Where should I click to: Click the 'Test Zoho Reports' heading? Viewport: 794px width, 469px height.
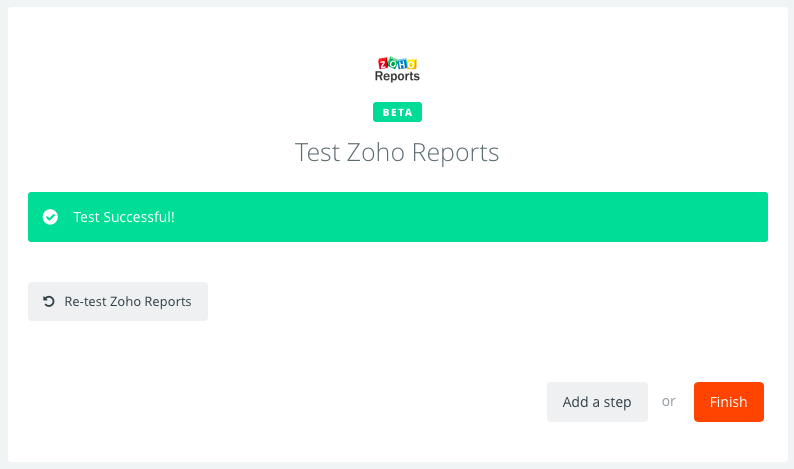tap(397, 153)
